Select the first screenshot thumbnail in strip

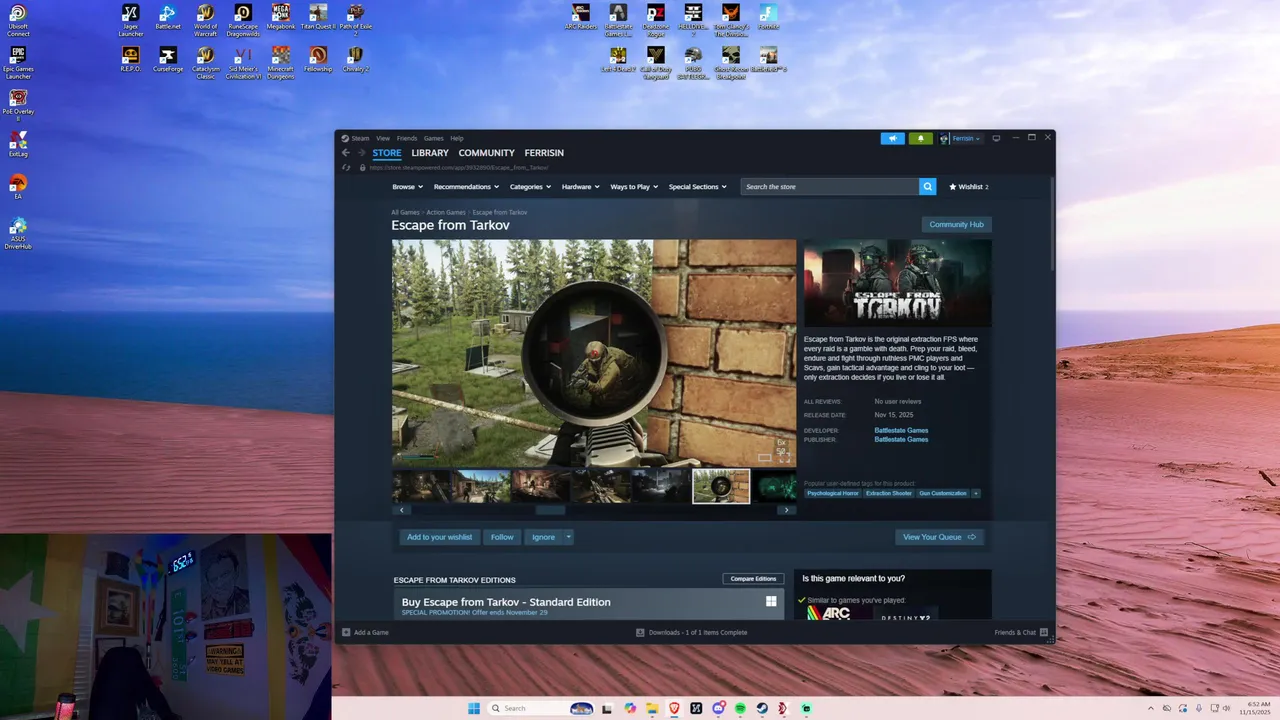pyautogui.click(x=421, y=486)
